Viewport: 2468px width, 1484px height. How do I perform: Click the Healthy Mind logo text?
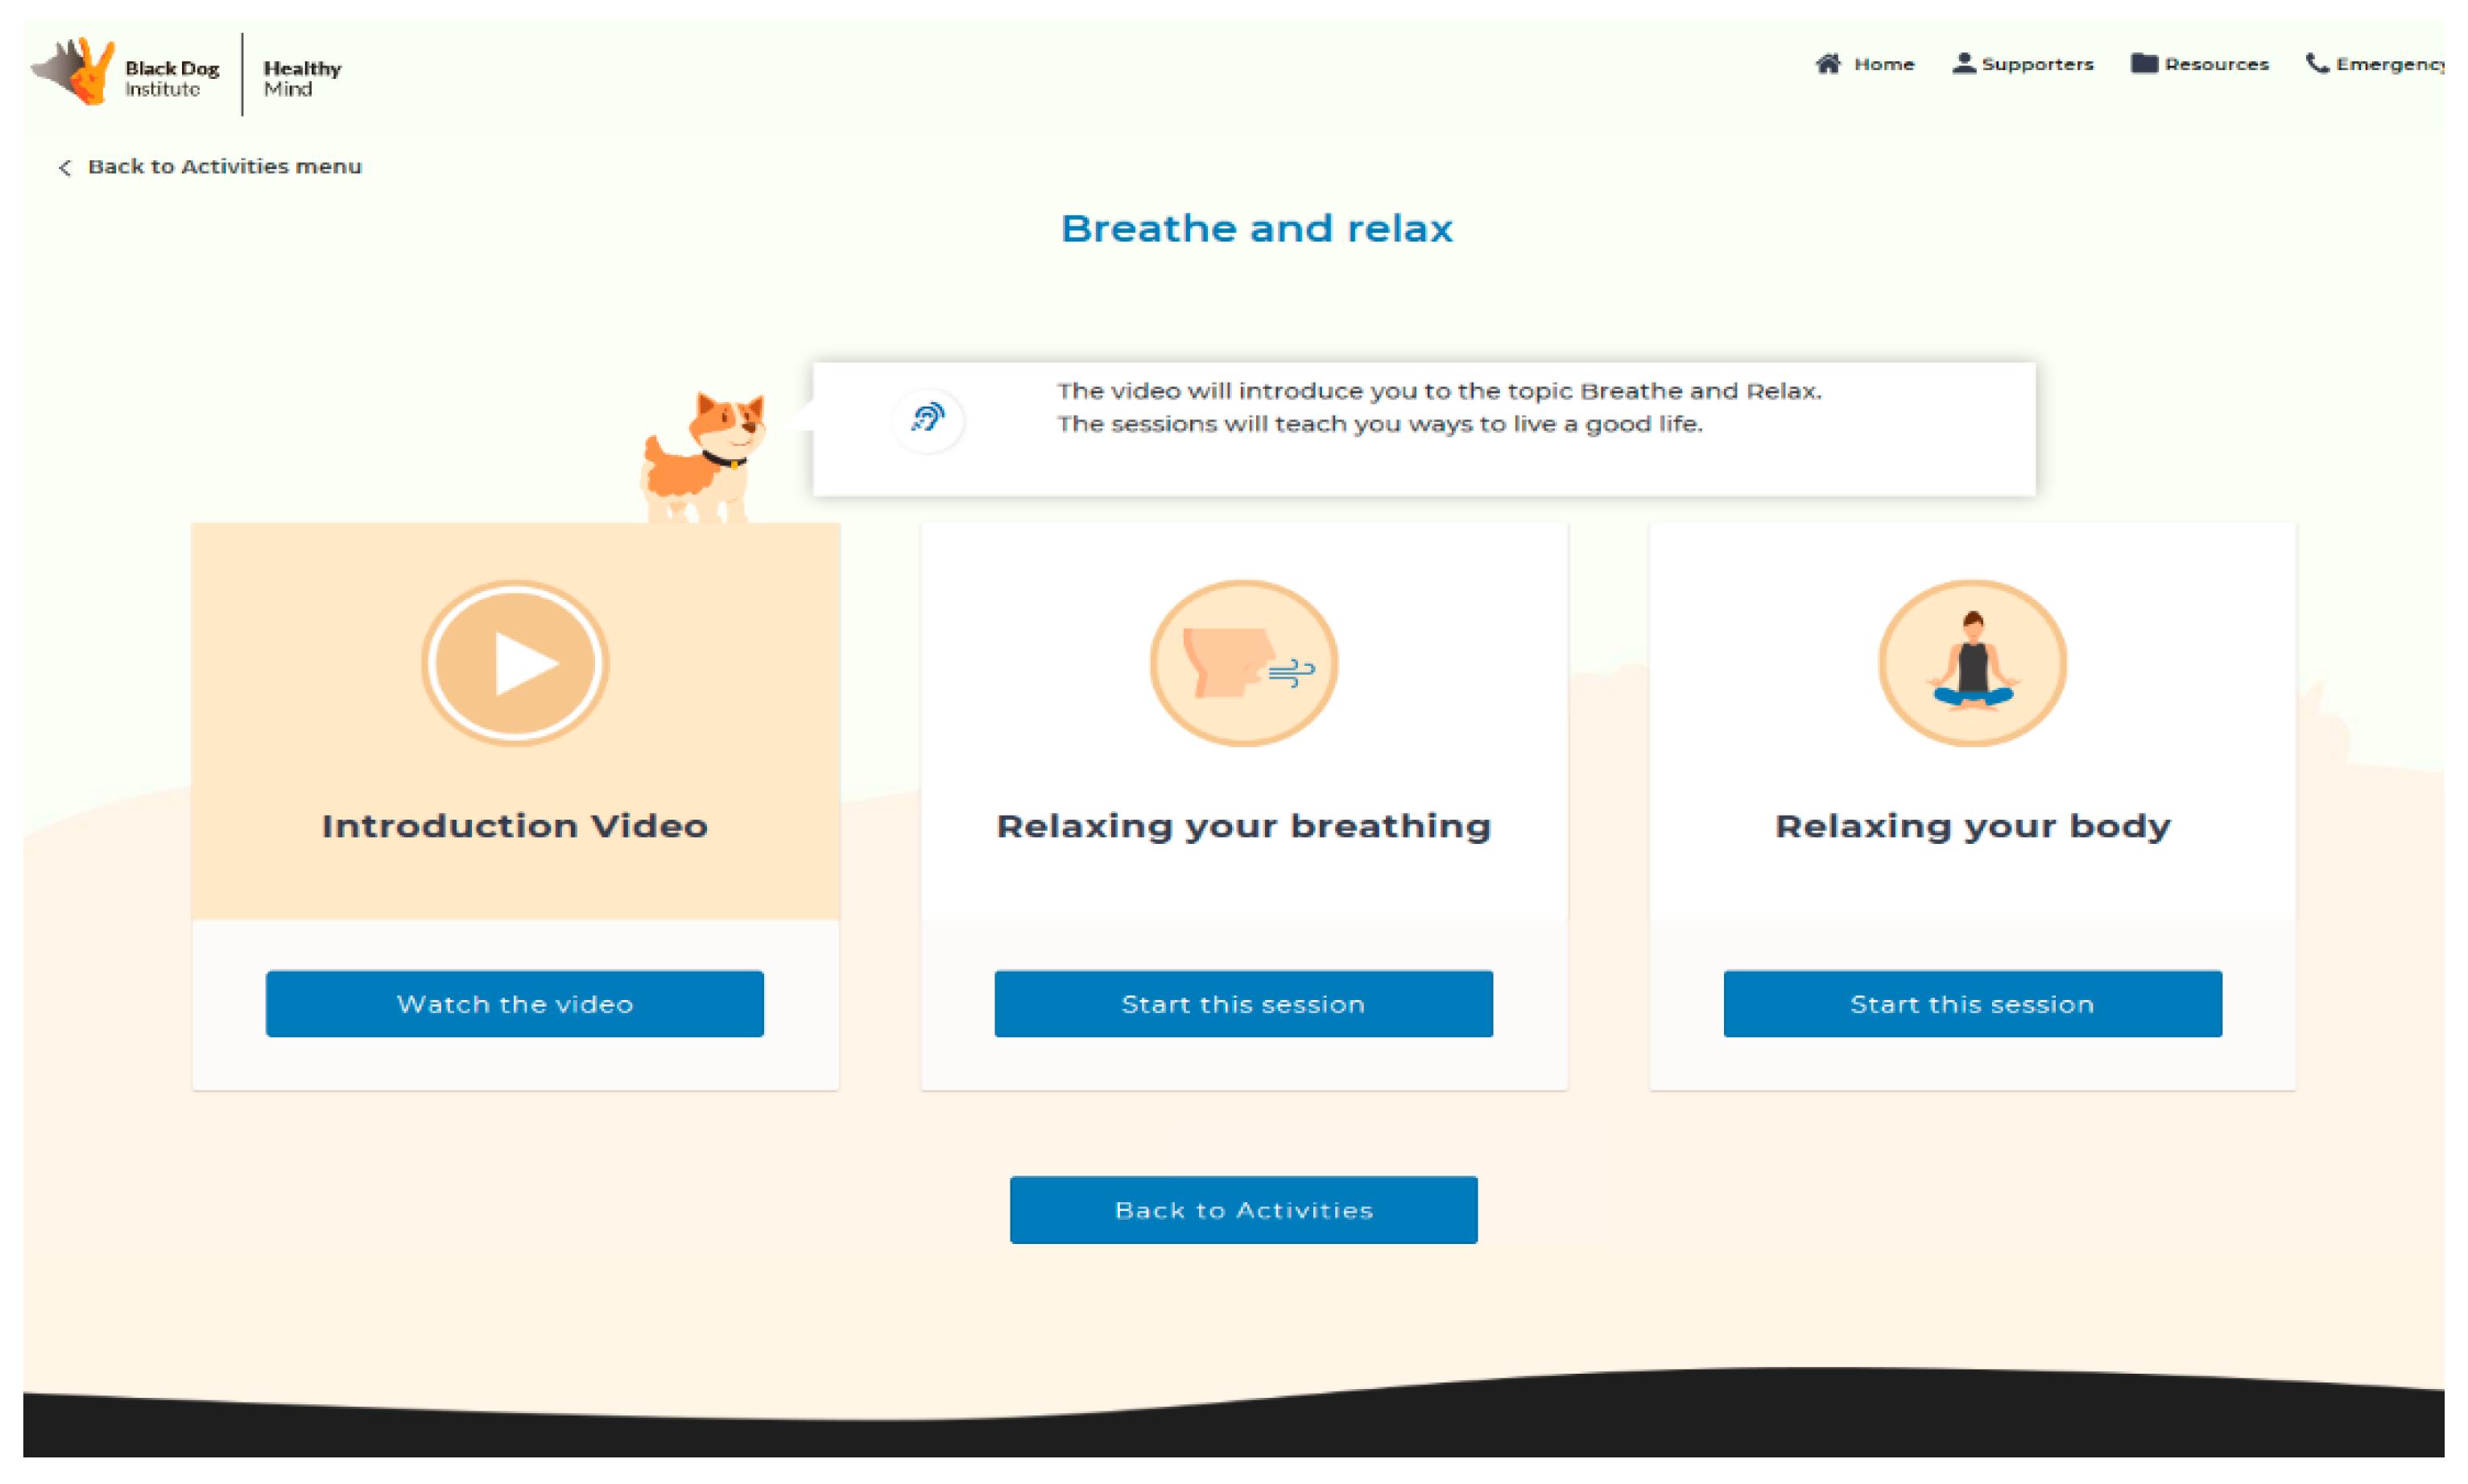coord(301,78)
